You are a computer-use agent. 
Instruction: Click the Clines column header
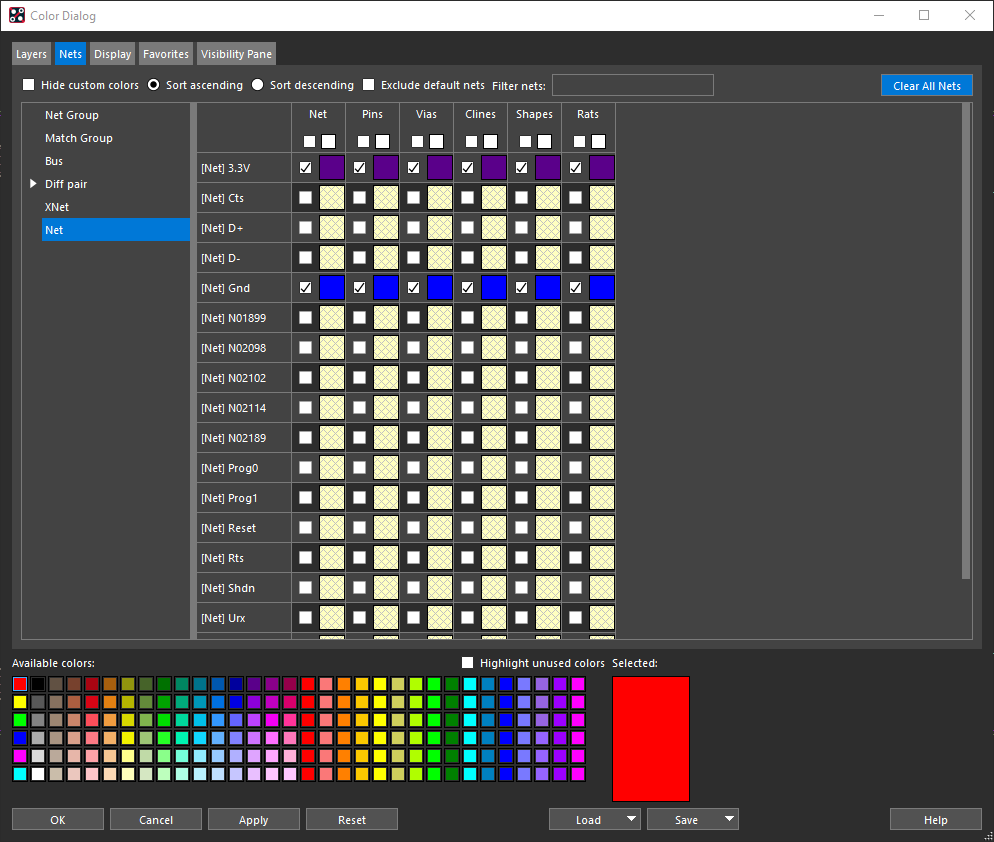(x=480, y=114)
